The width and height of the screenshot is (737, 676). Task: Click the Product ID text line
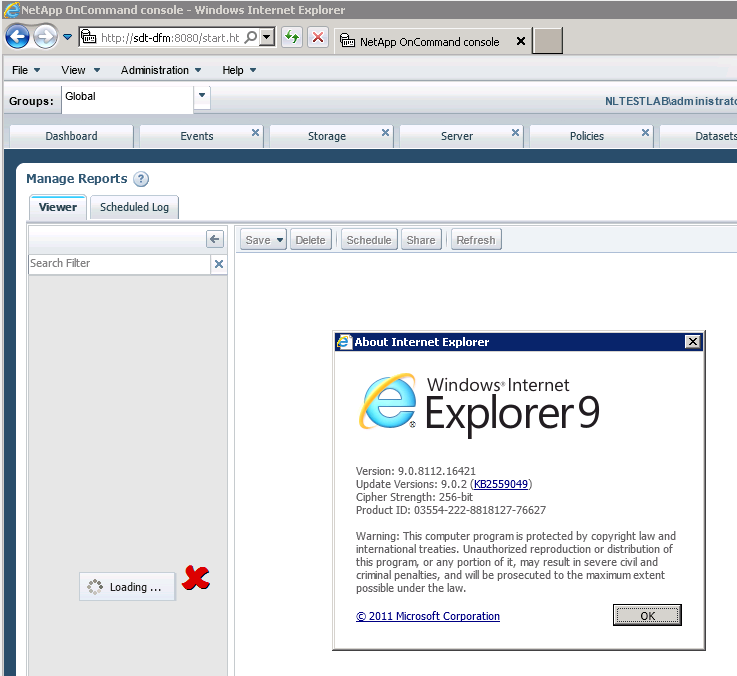pos(451,510)
